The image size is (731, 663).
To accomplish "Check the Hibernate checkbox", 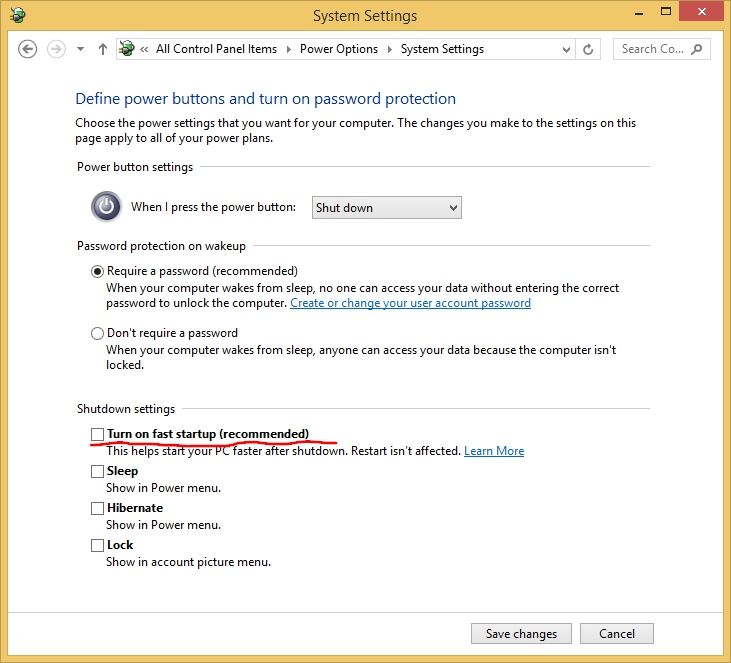I will 97,508.
